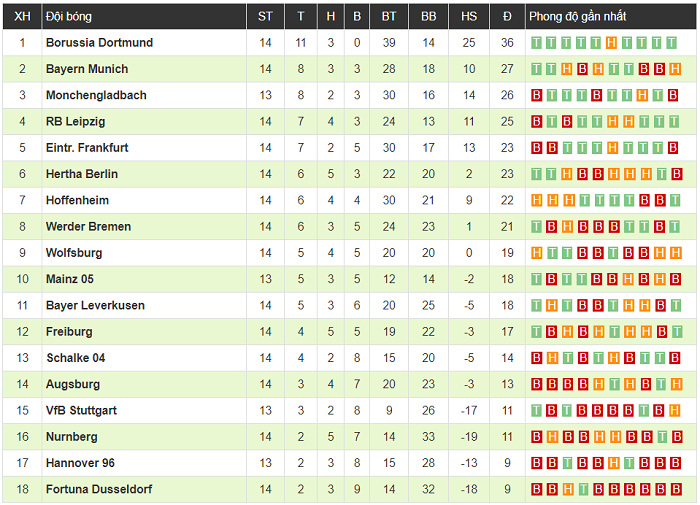Click the XH ranking column header
Viewport: 700px width, 505px height.
(23, 16)
